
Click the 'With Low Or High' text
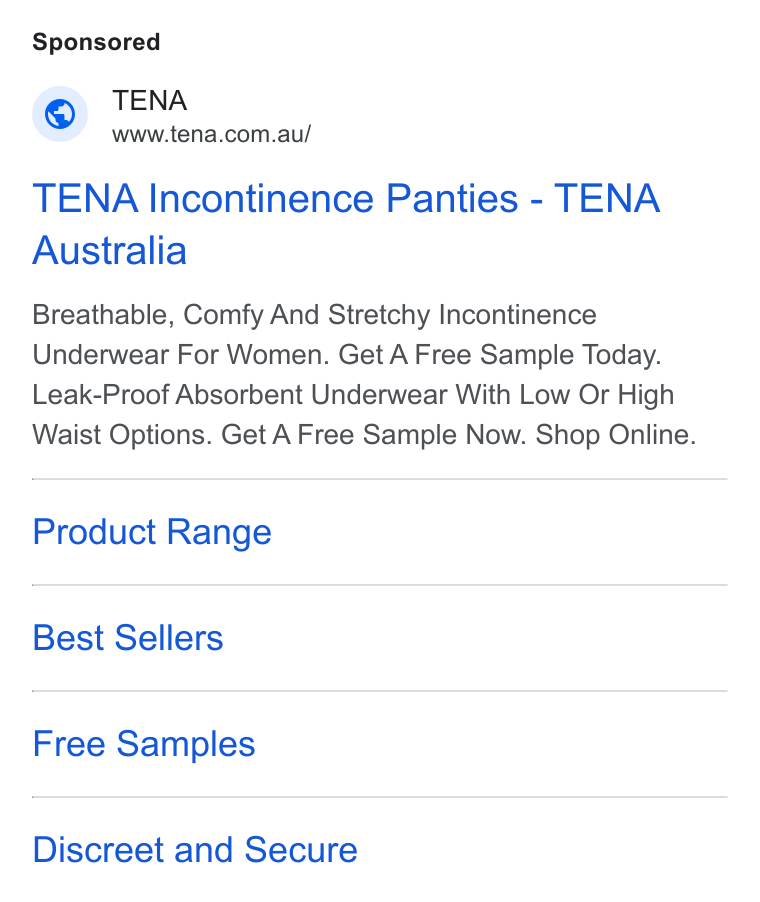[565, 395]
